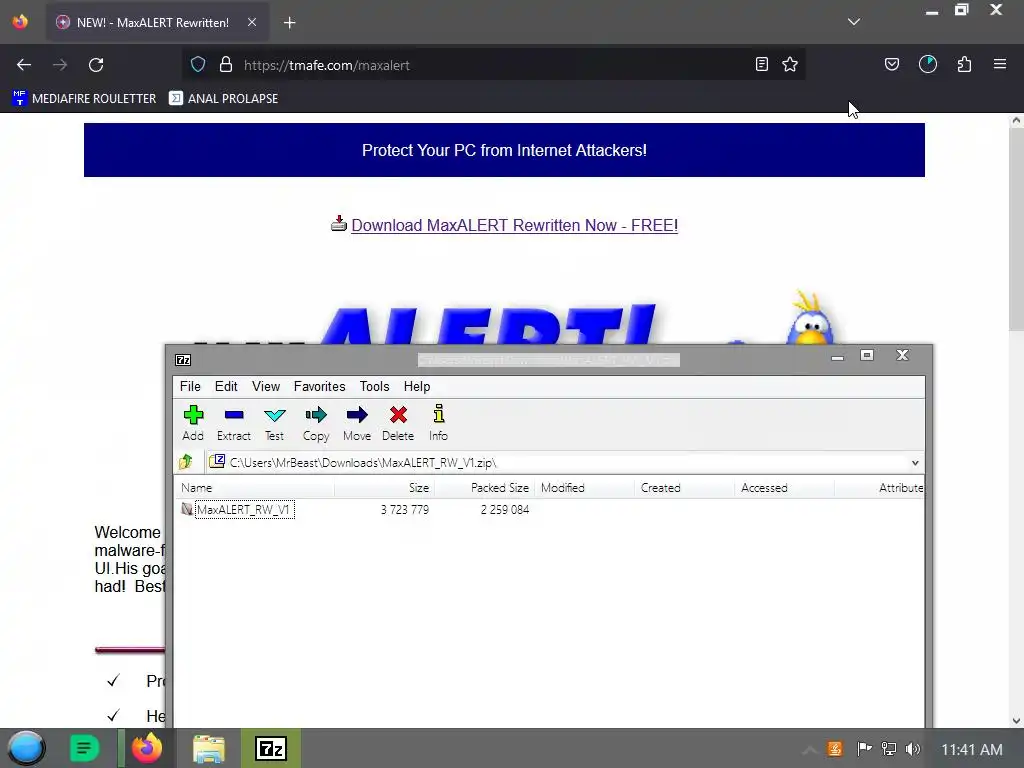Open the Firefox account icon
Screen dimensions: 1024x768
[928, 64]
